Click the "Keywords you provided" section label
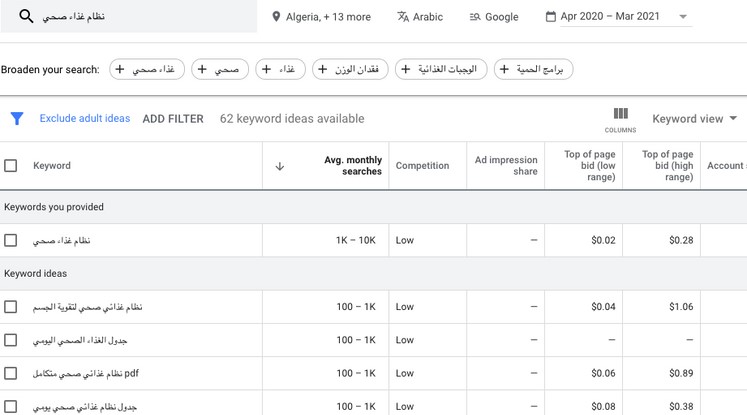The image size is (747, 415). 54,207
